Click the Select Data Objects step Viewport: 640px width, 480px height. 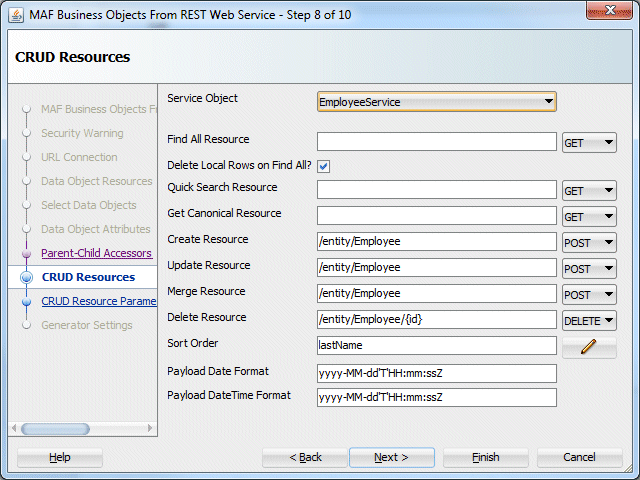[x=89, y=205]
